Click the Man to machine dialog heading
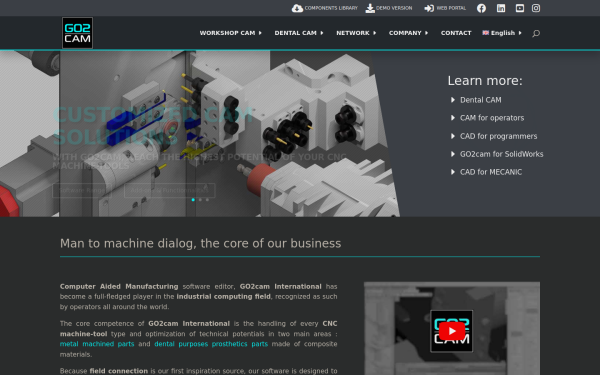The image size is (600, 375). 200,243
